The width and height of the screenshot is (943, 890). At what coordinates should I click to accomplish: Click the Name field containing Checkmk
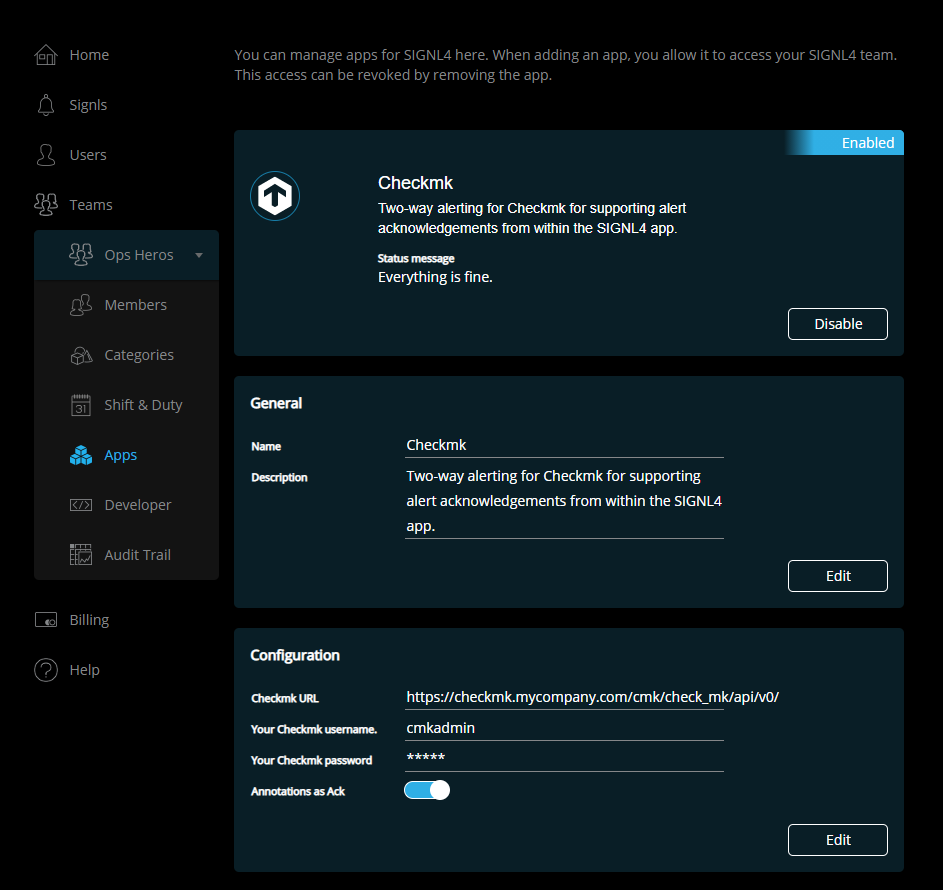coord(564,445)
